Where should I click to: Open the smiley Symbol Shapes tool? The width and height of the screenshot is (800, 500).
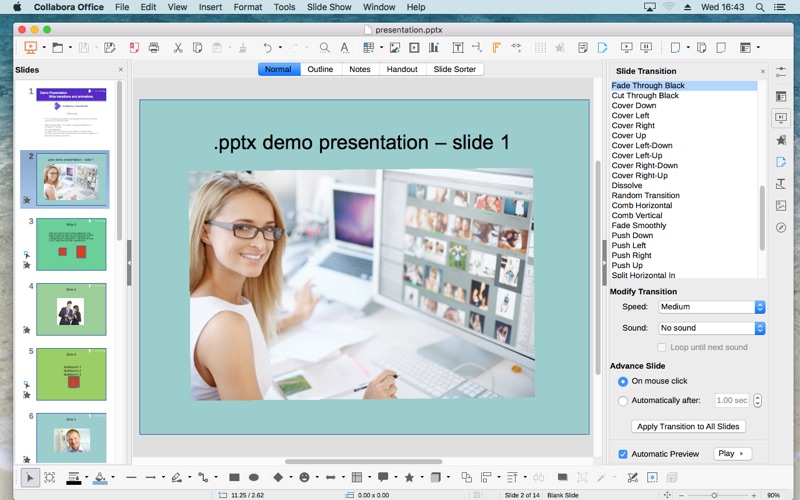coord(304,478)
